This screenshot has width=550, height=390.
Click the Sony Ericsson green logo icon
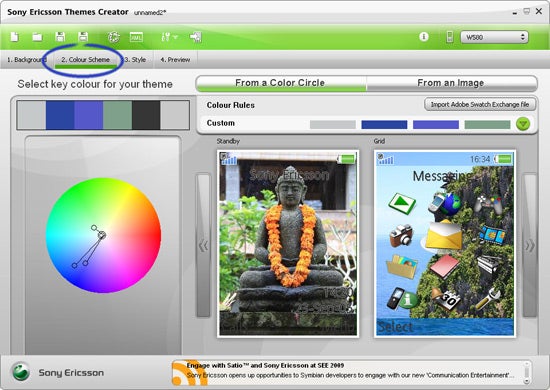pos(21,372)
